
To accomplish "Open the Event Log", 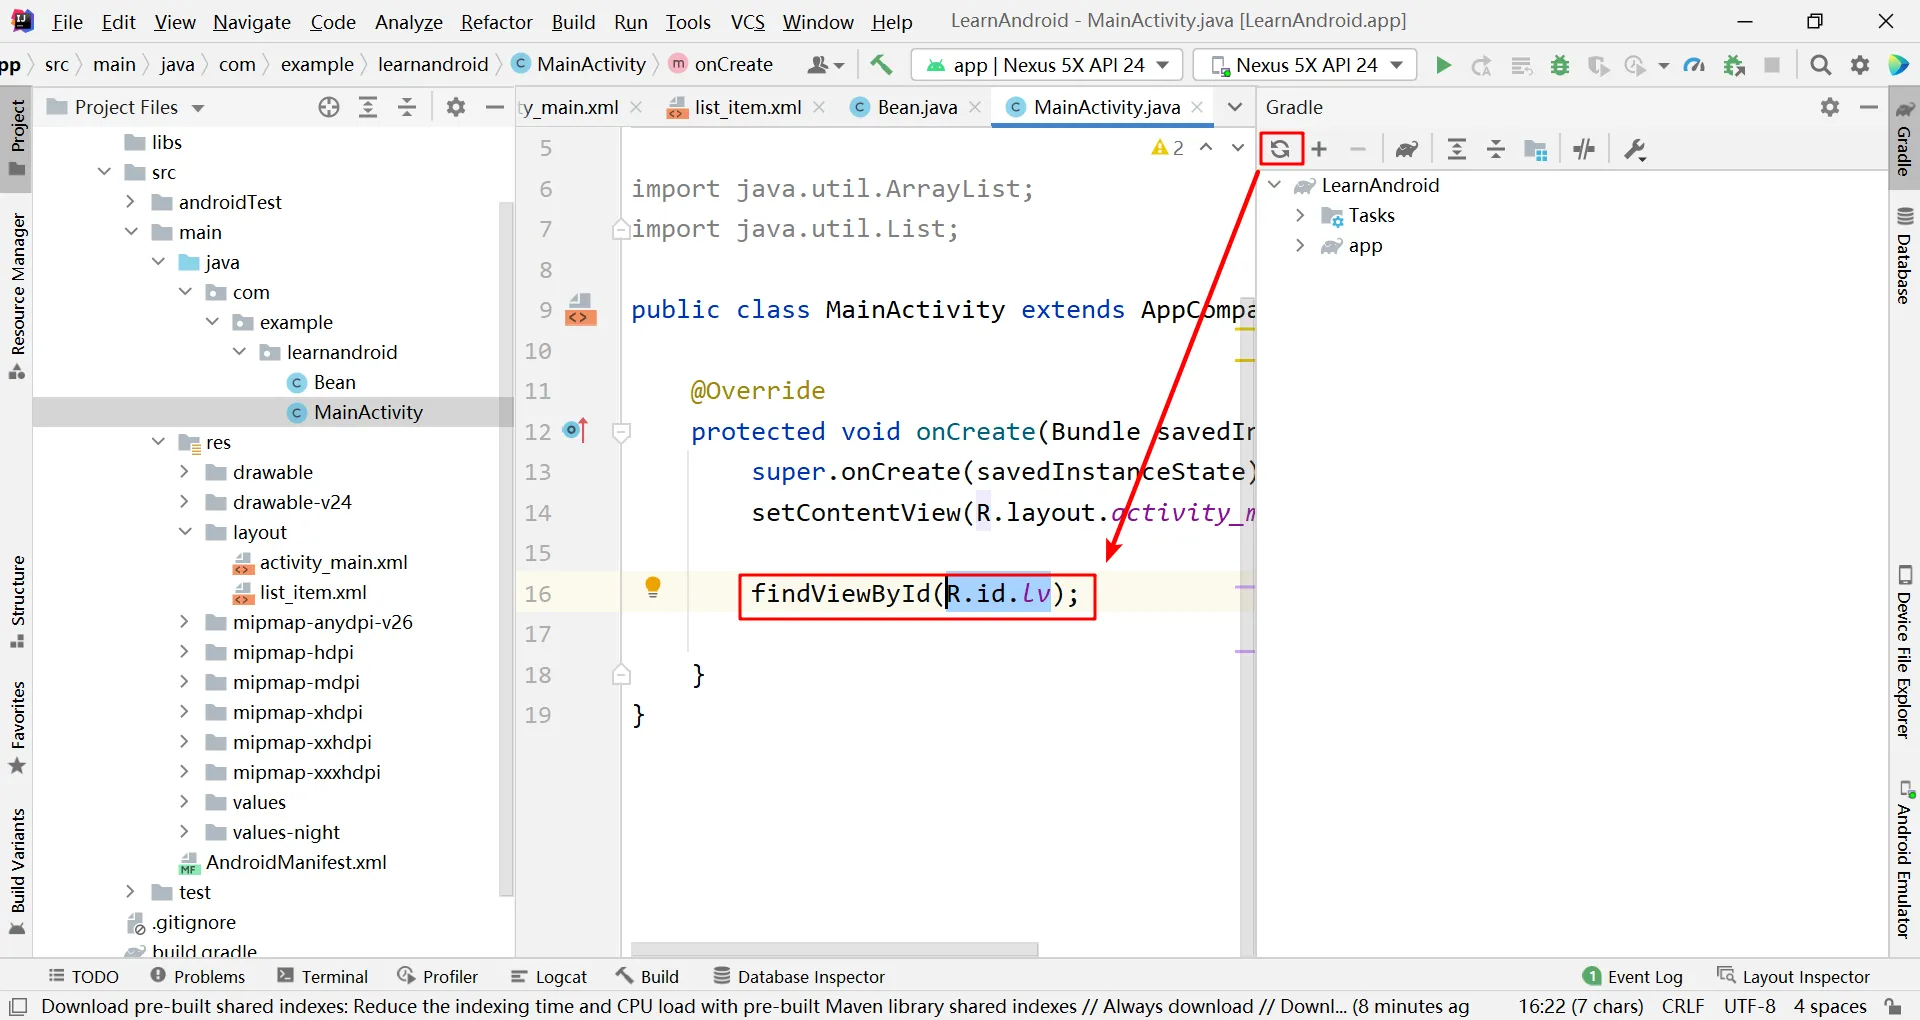I will [x=1633, y=976].
